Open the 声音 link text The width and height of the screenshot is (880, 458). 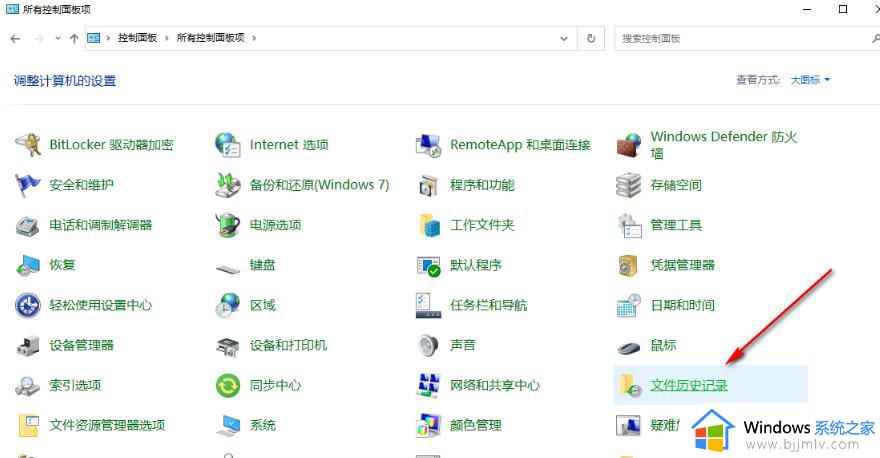point(462,345)
